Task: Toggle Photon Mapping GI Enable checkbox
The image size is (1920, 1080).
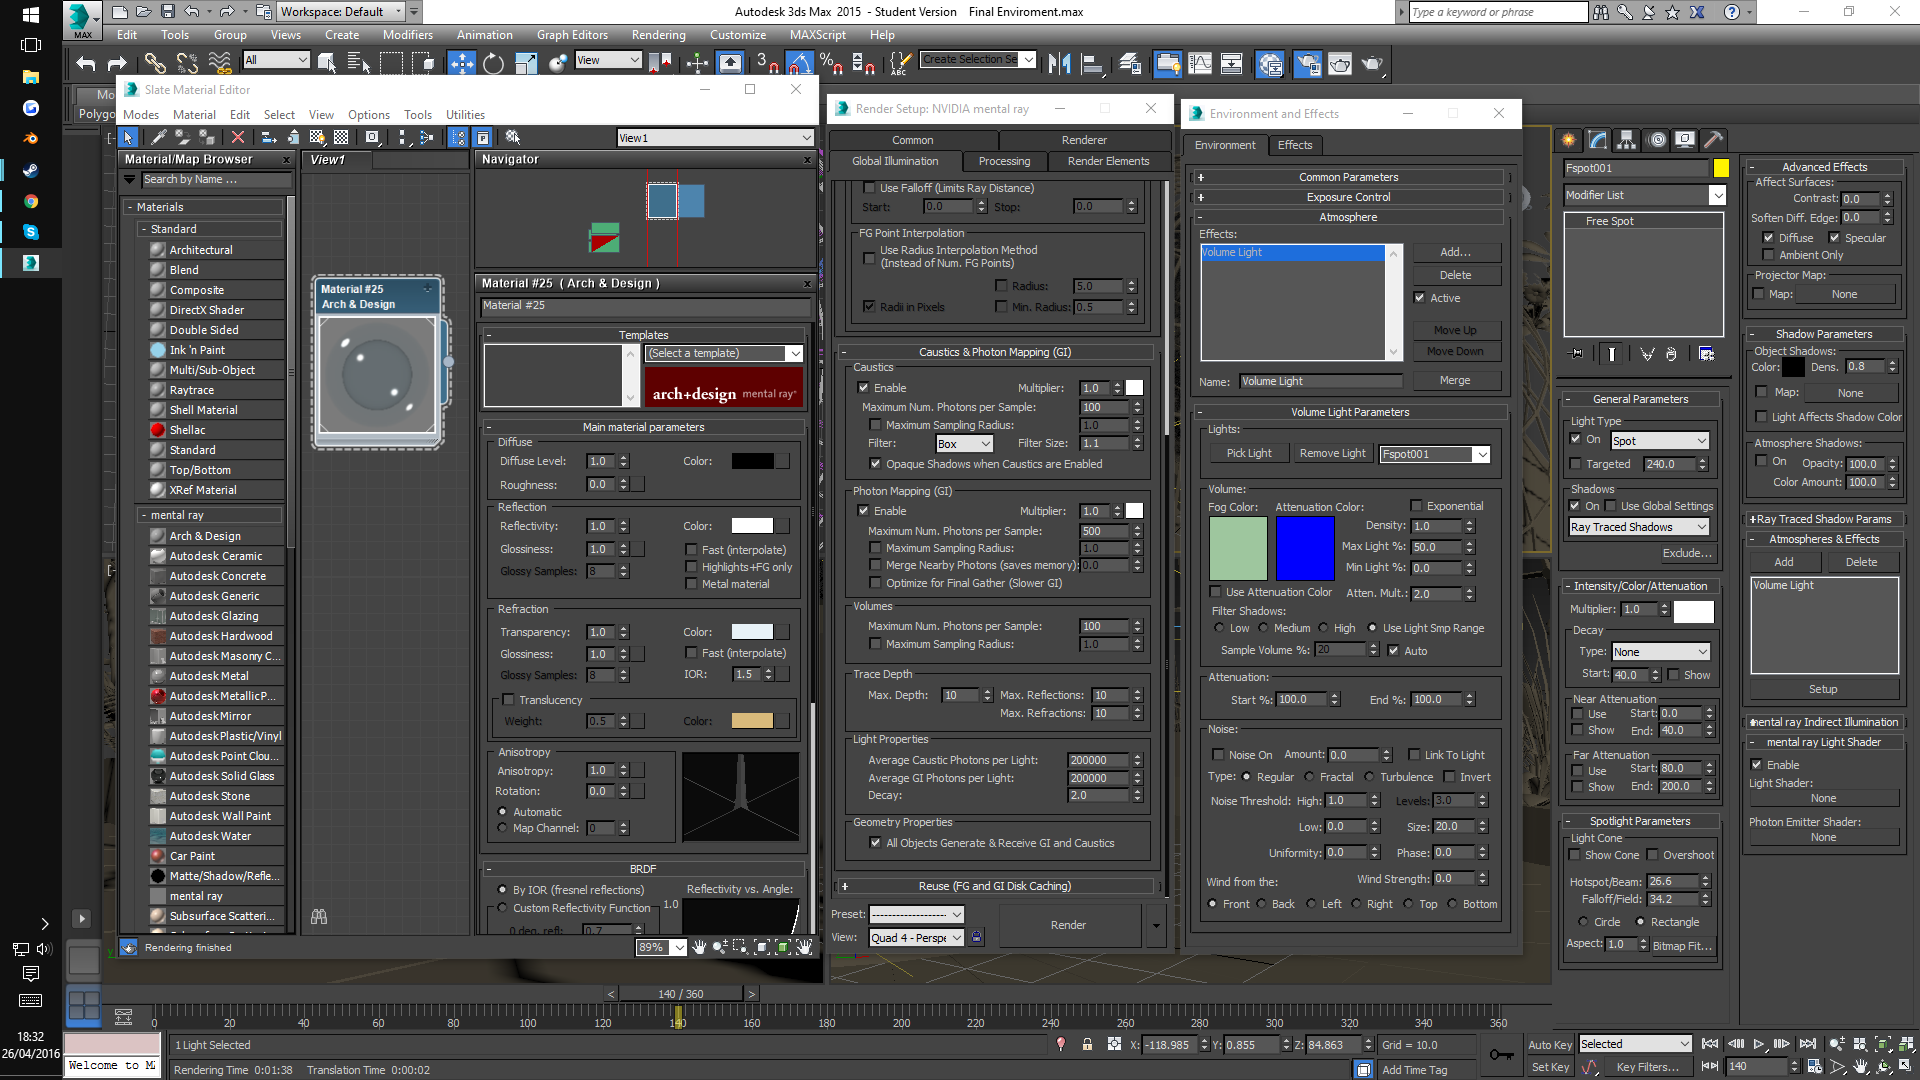Action: coord(863,511)
